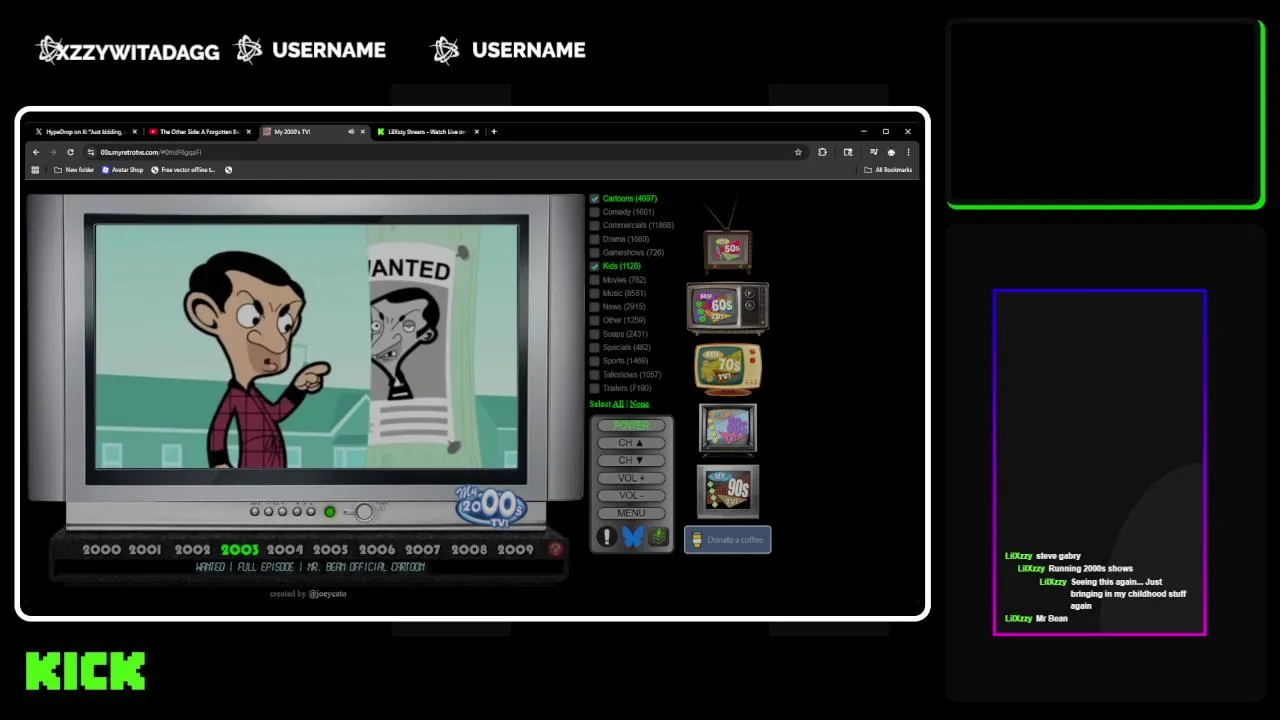The width and height of the screenshot is (1280, 720).
Task: Open the My 50s TV thumbnail
Action: coord(727,238)
